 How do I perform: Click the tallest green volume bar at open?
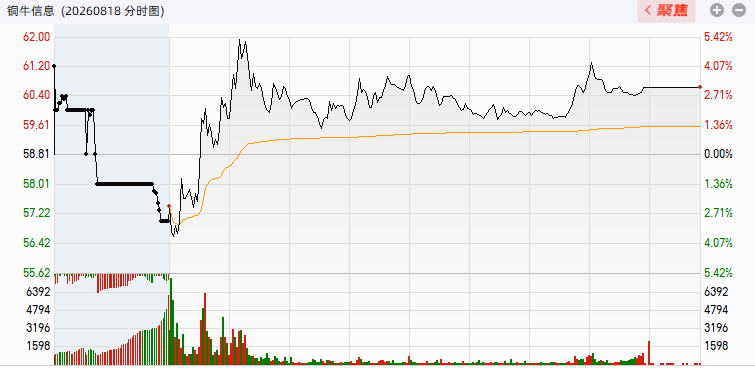pos(171,321)
